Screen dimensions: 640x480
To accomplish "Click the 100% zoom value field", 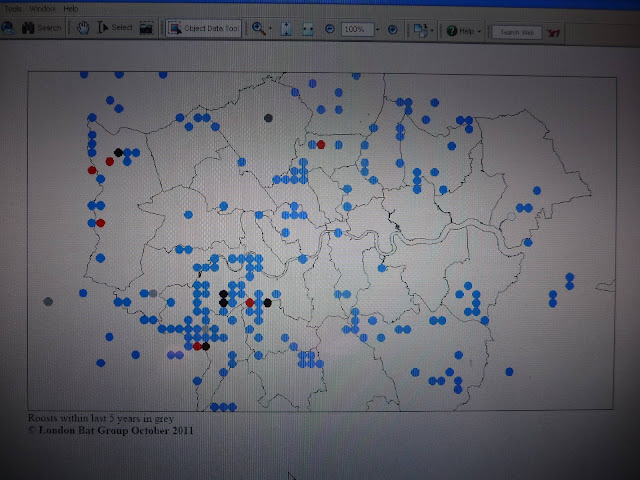I will [357, 29].
